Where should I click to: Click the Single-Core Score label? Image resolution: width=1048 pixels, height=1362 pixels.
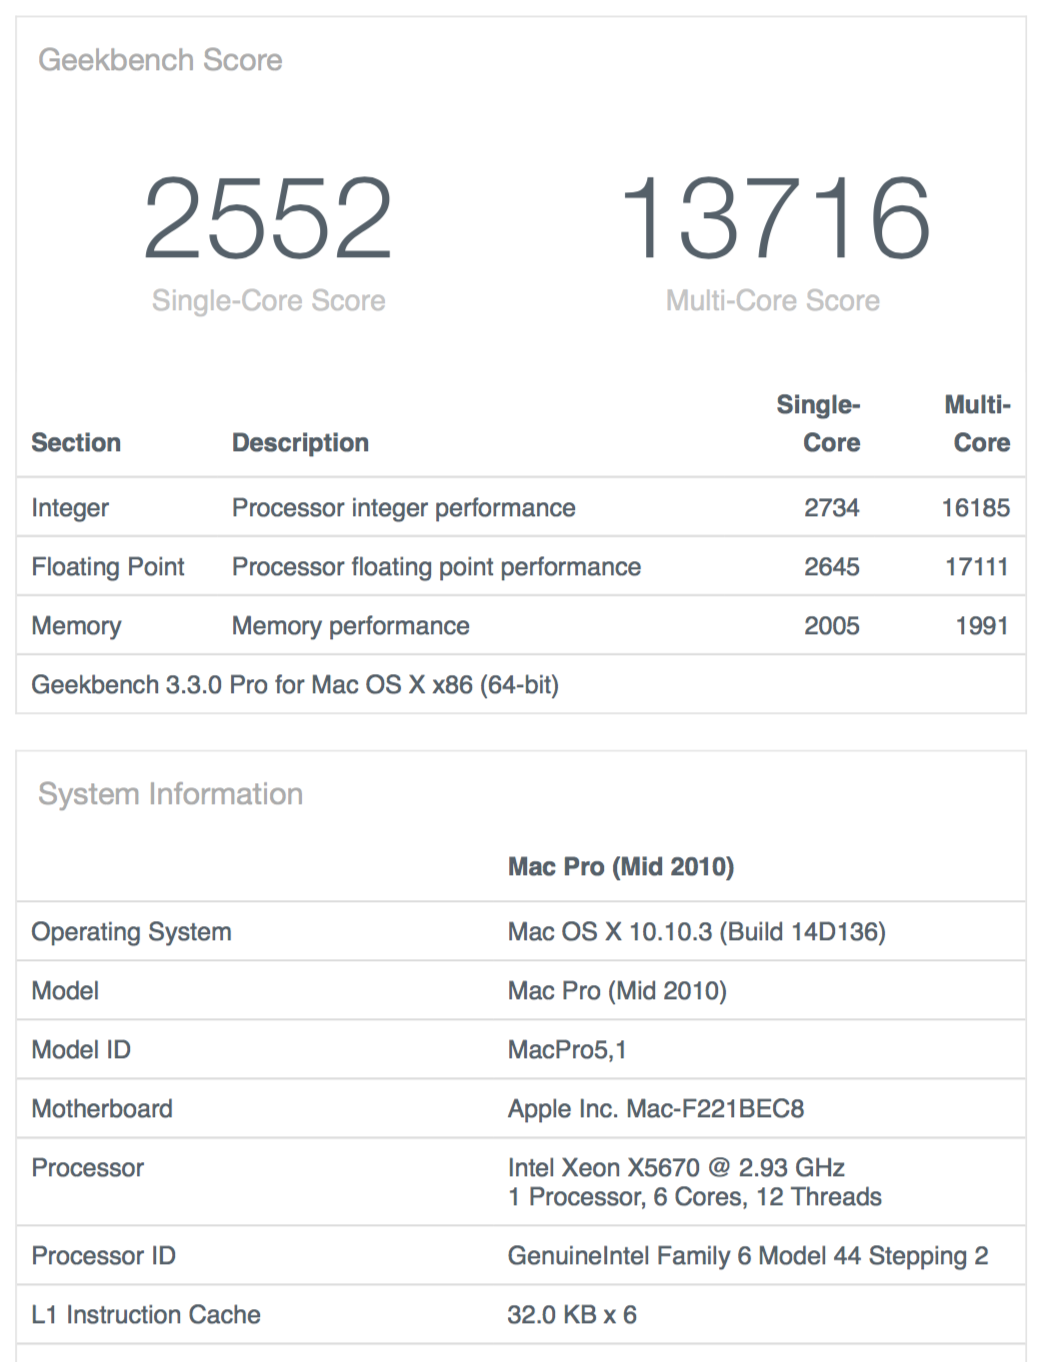[x=268, y=301]
